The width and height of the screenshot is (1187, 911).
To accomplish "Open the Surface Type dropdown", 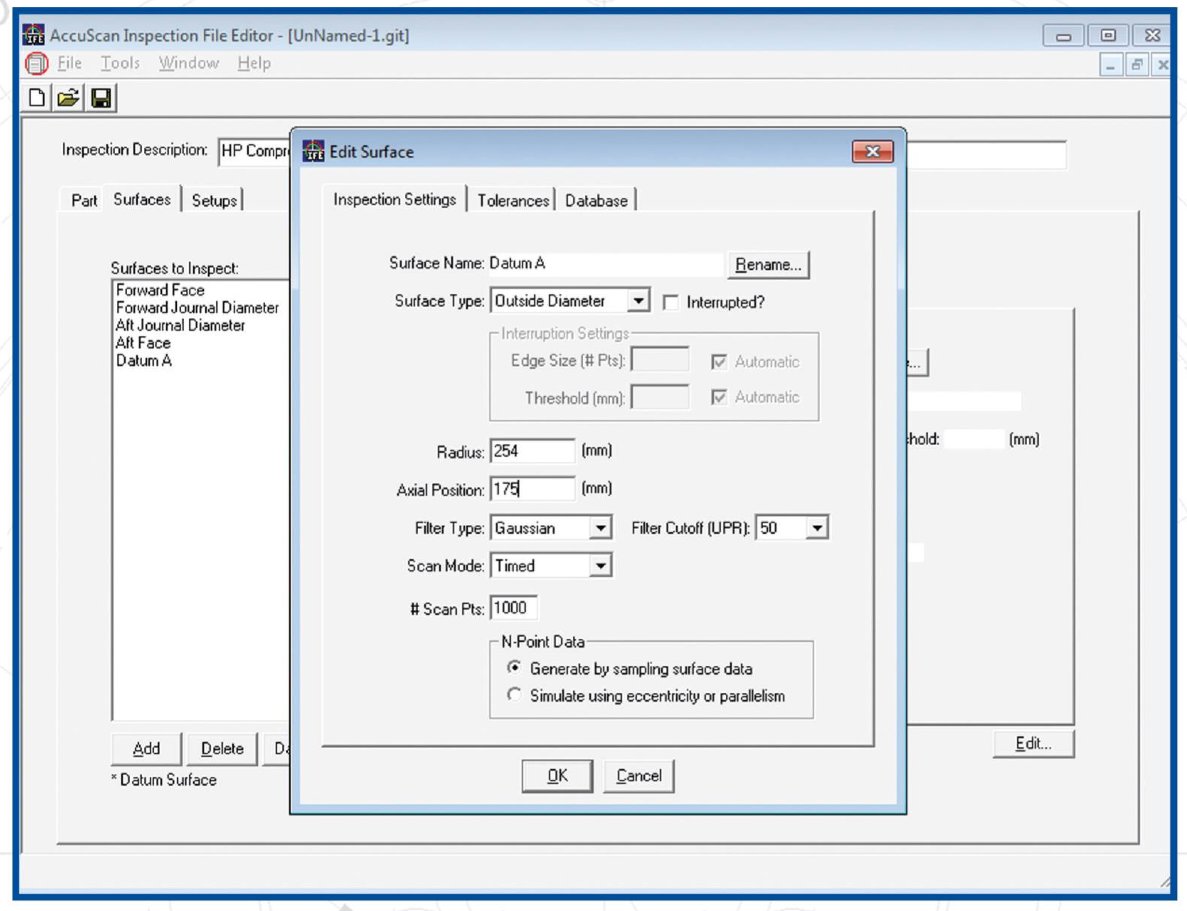I will [638, 301].
